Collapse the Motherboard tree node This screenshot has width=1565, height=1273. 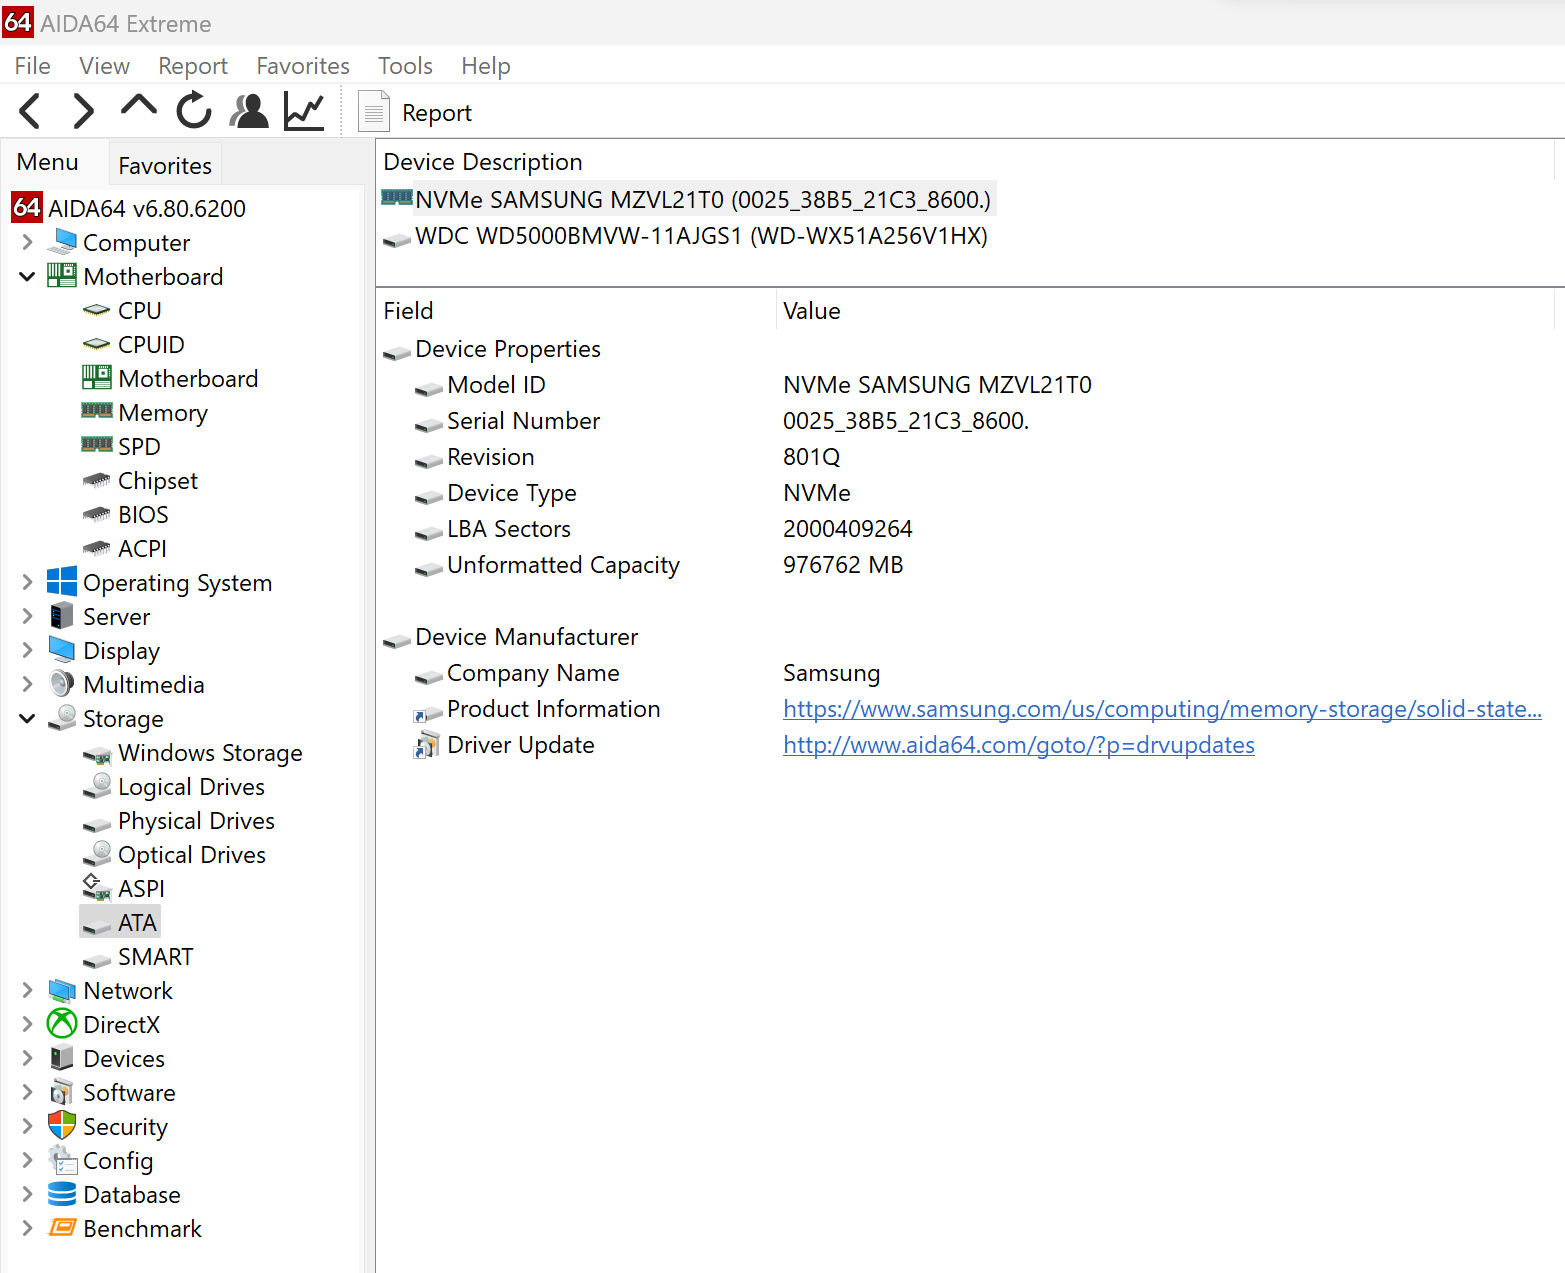click(x=27, y=276)
